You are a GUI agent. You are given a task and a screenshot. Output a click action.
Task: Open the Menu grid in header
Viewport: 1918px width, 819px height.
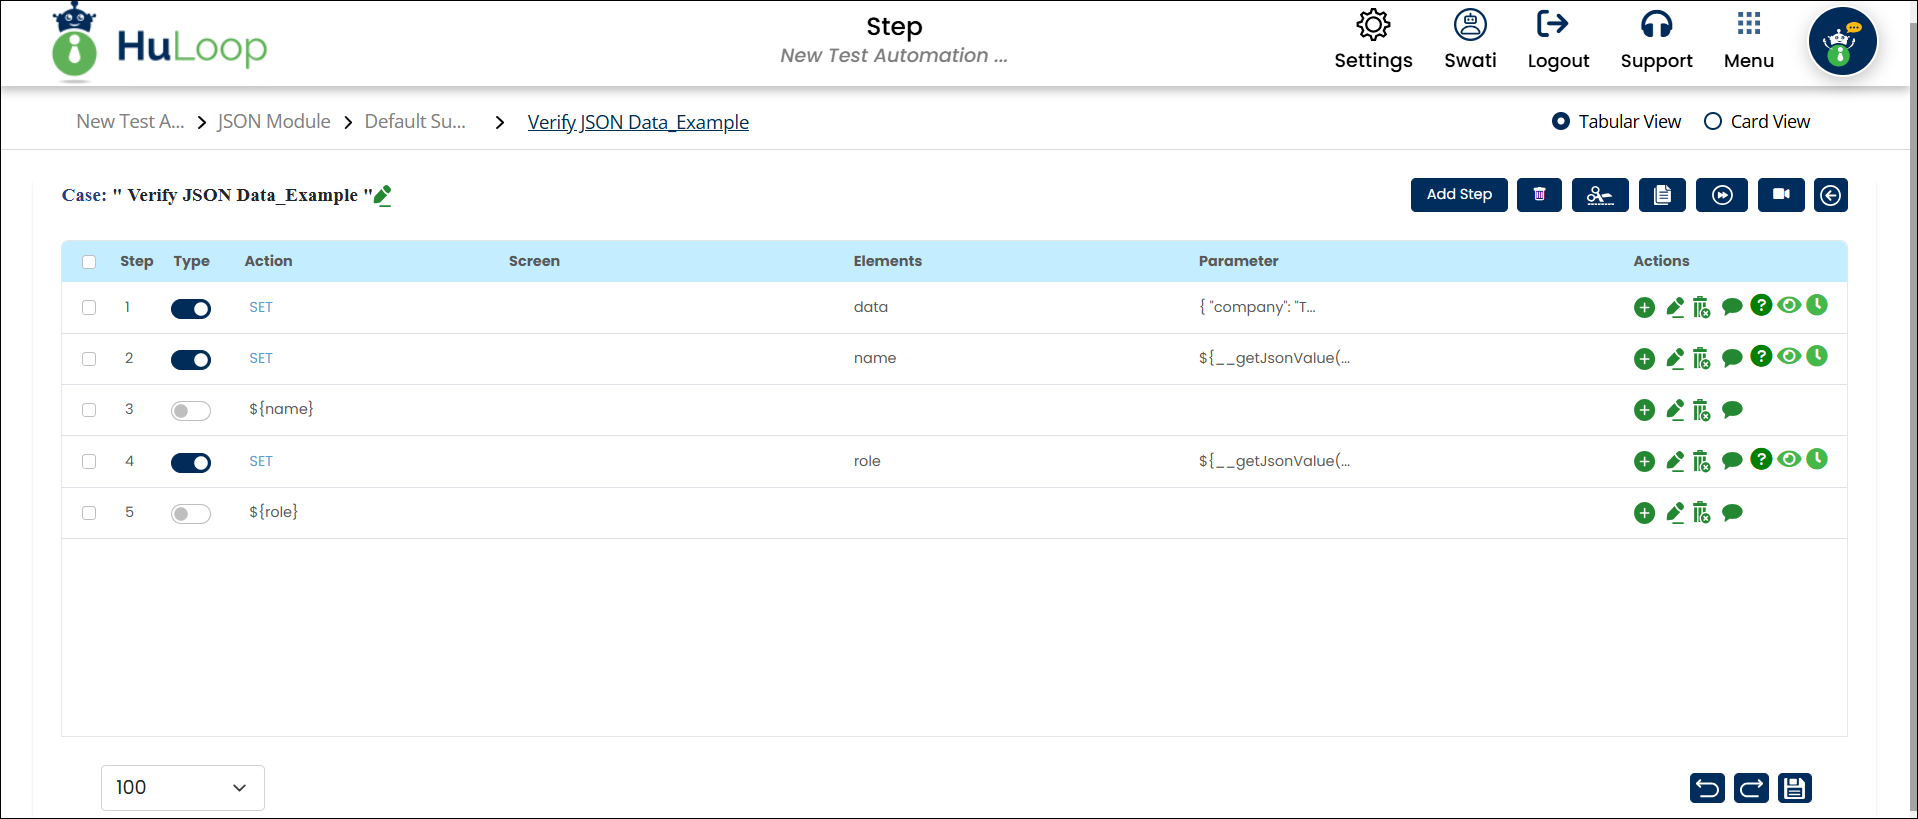pos(1748,40)
